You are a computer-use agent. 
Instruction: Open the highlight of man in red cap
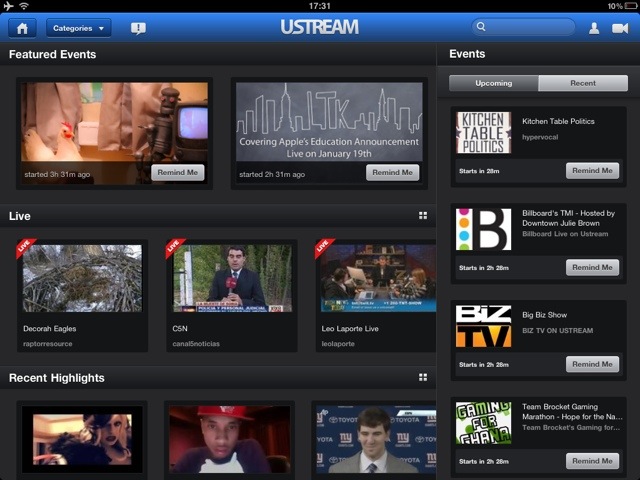point(229,440)
